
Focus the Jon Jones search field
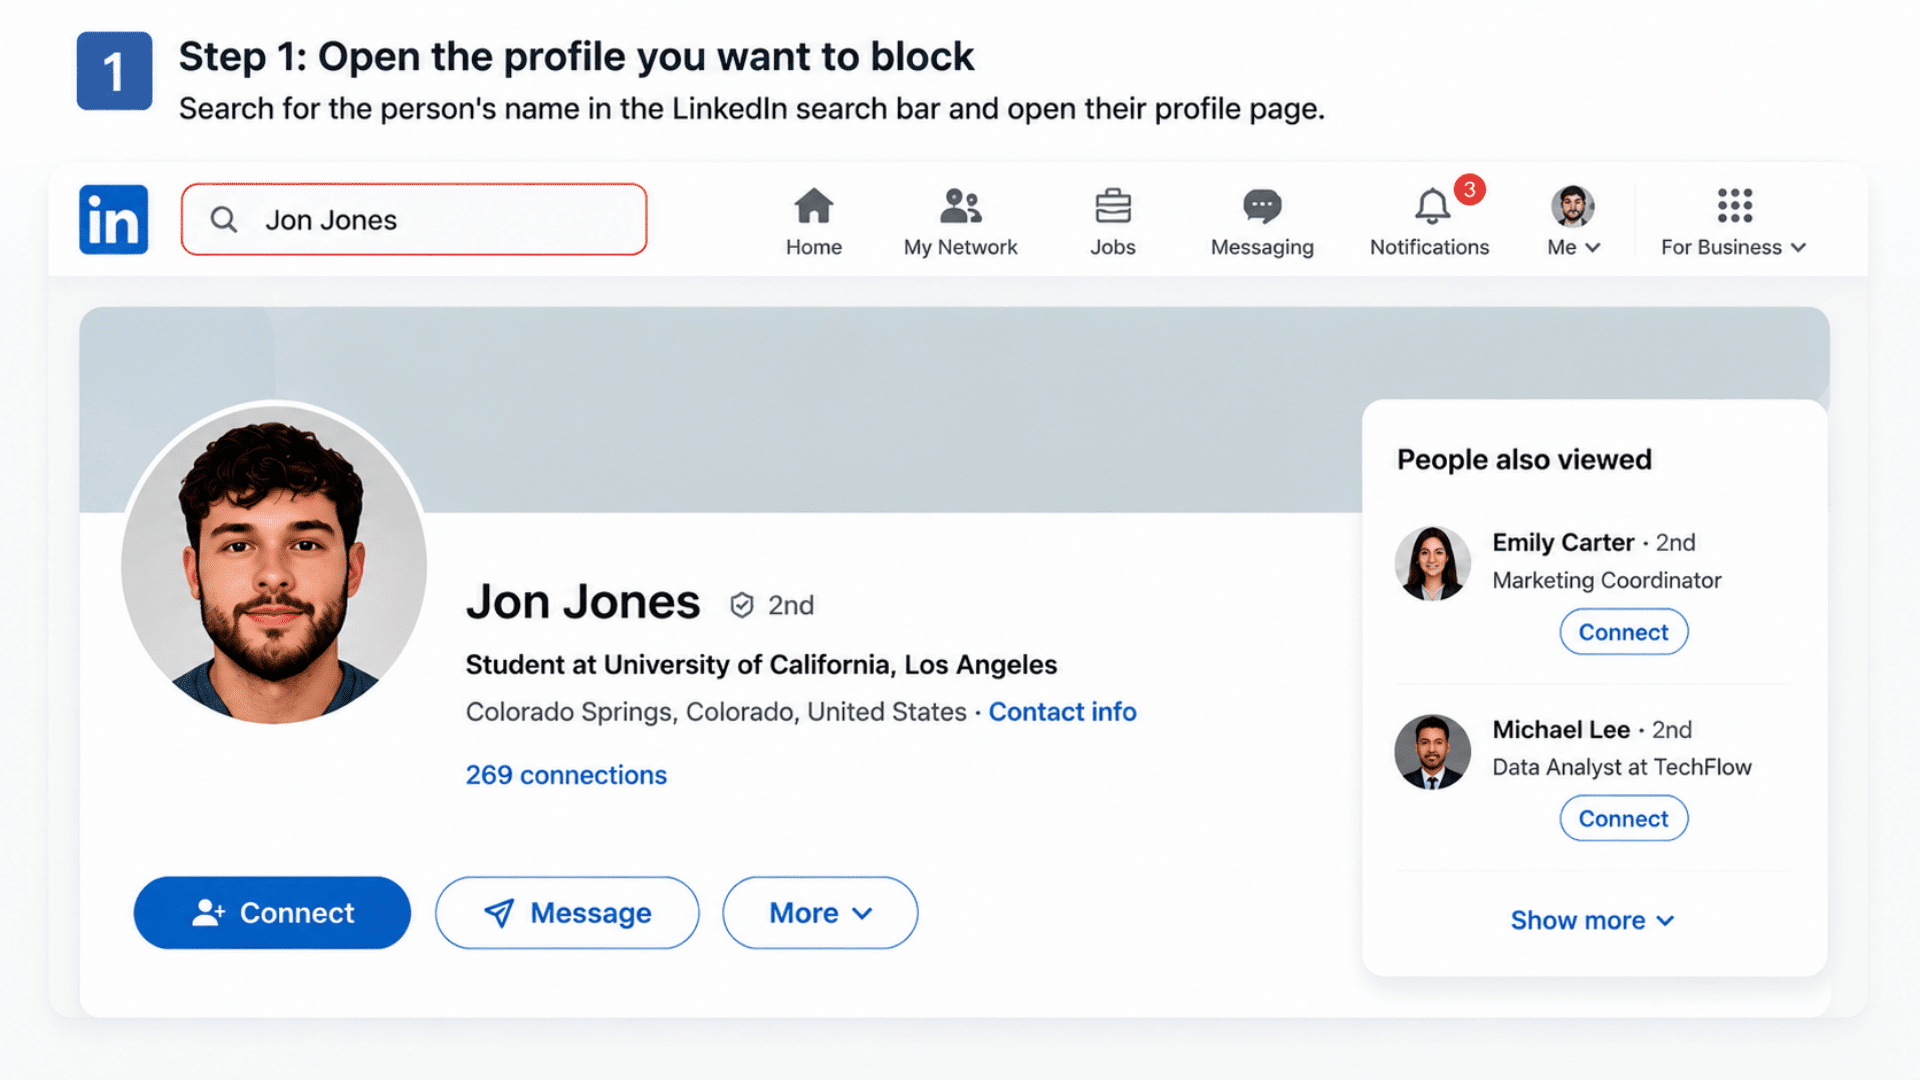pos(414,219)
